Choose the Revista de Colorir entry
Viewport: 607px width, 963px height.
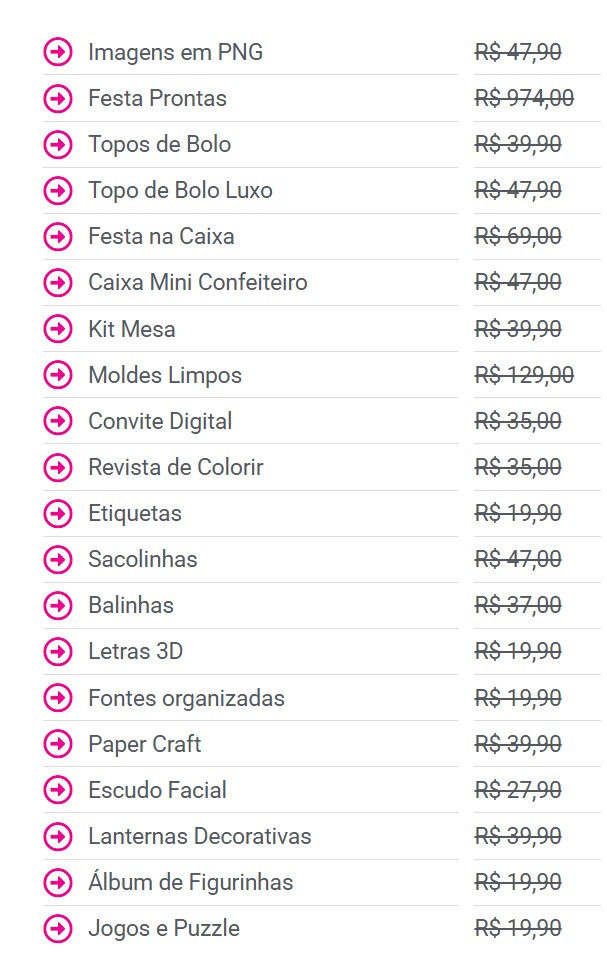click(x=175, y=467)
